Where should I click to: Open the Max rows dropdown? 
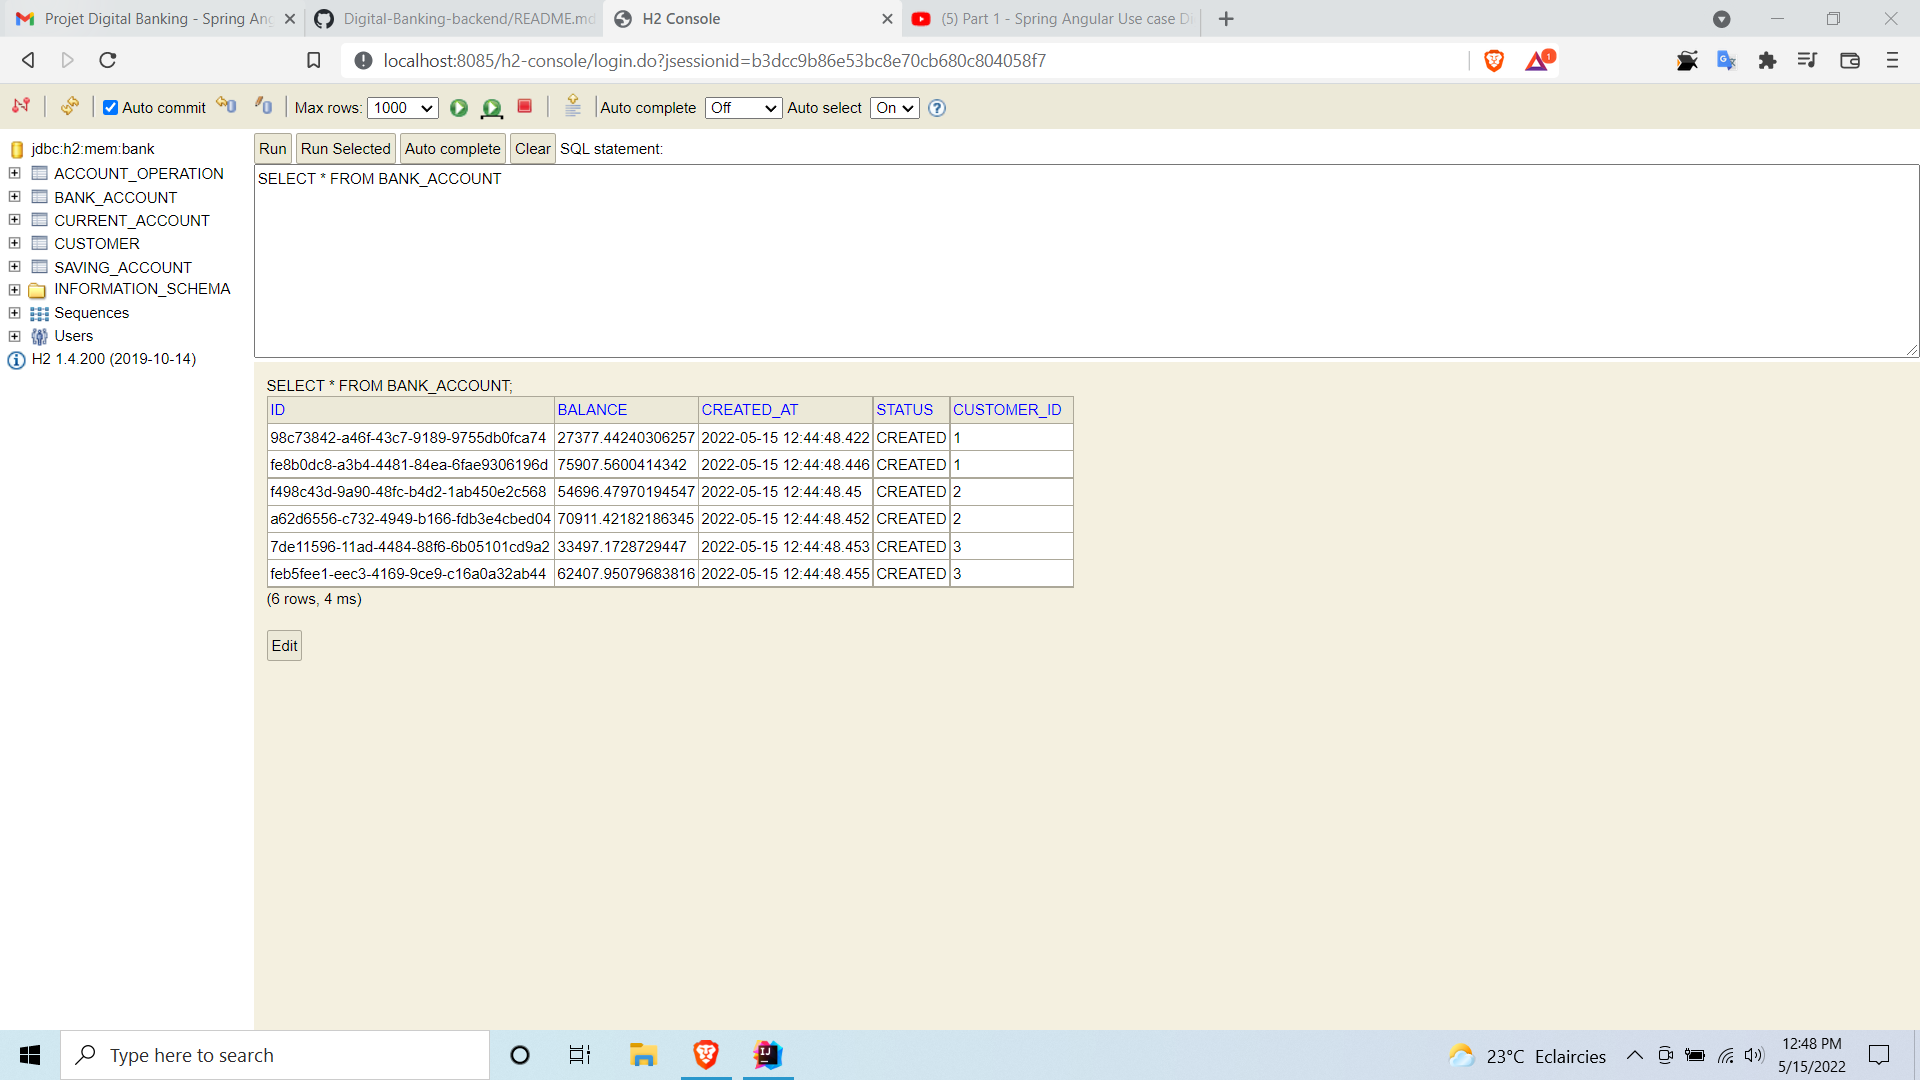[401, 108]
